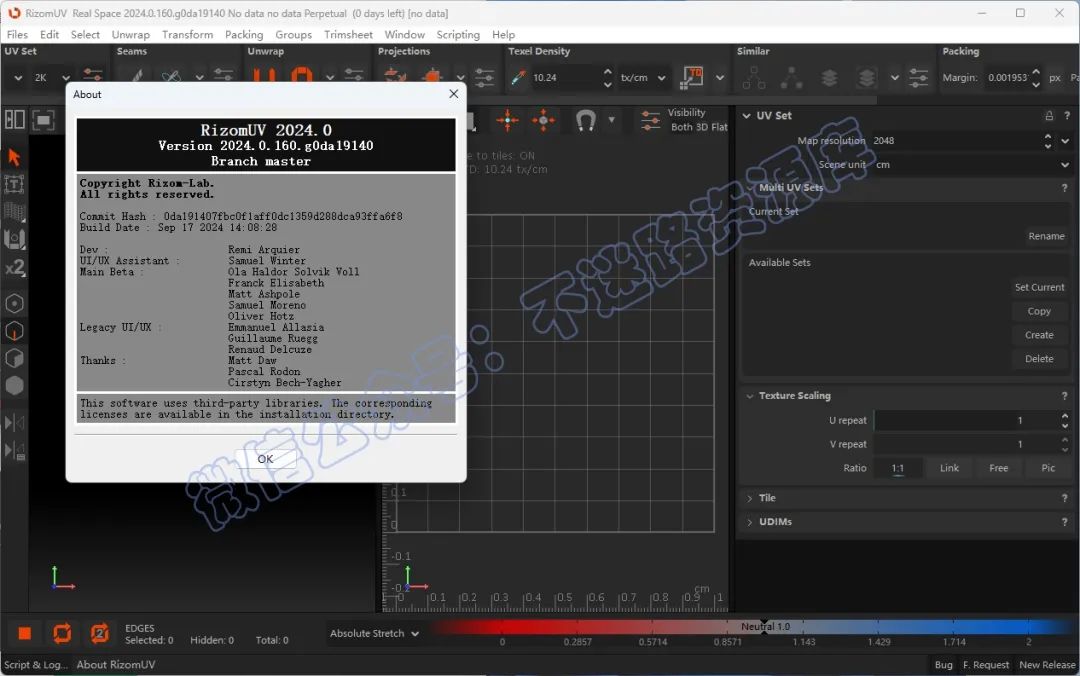Select the text transform tool in left toolbar

click(14, 184)
